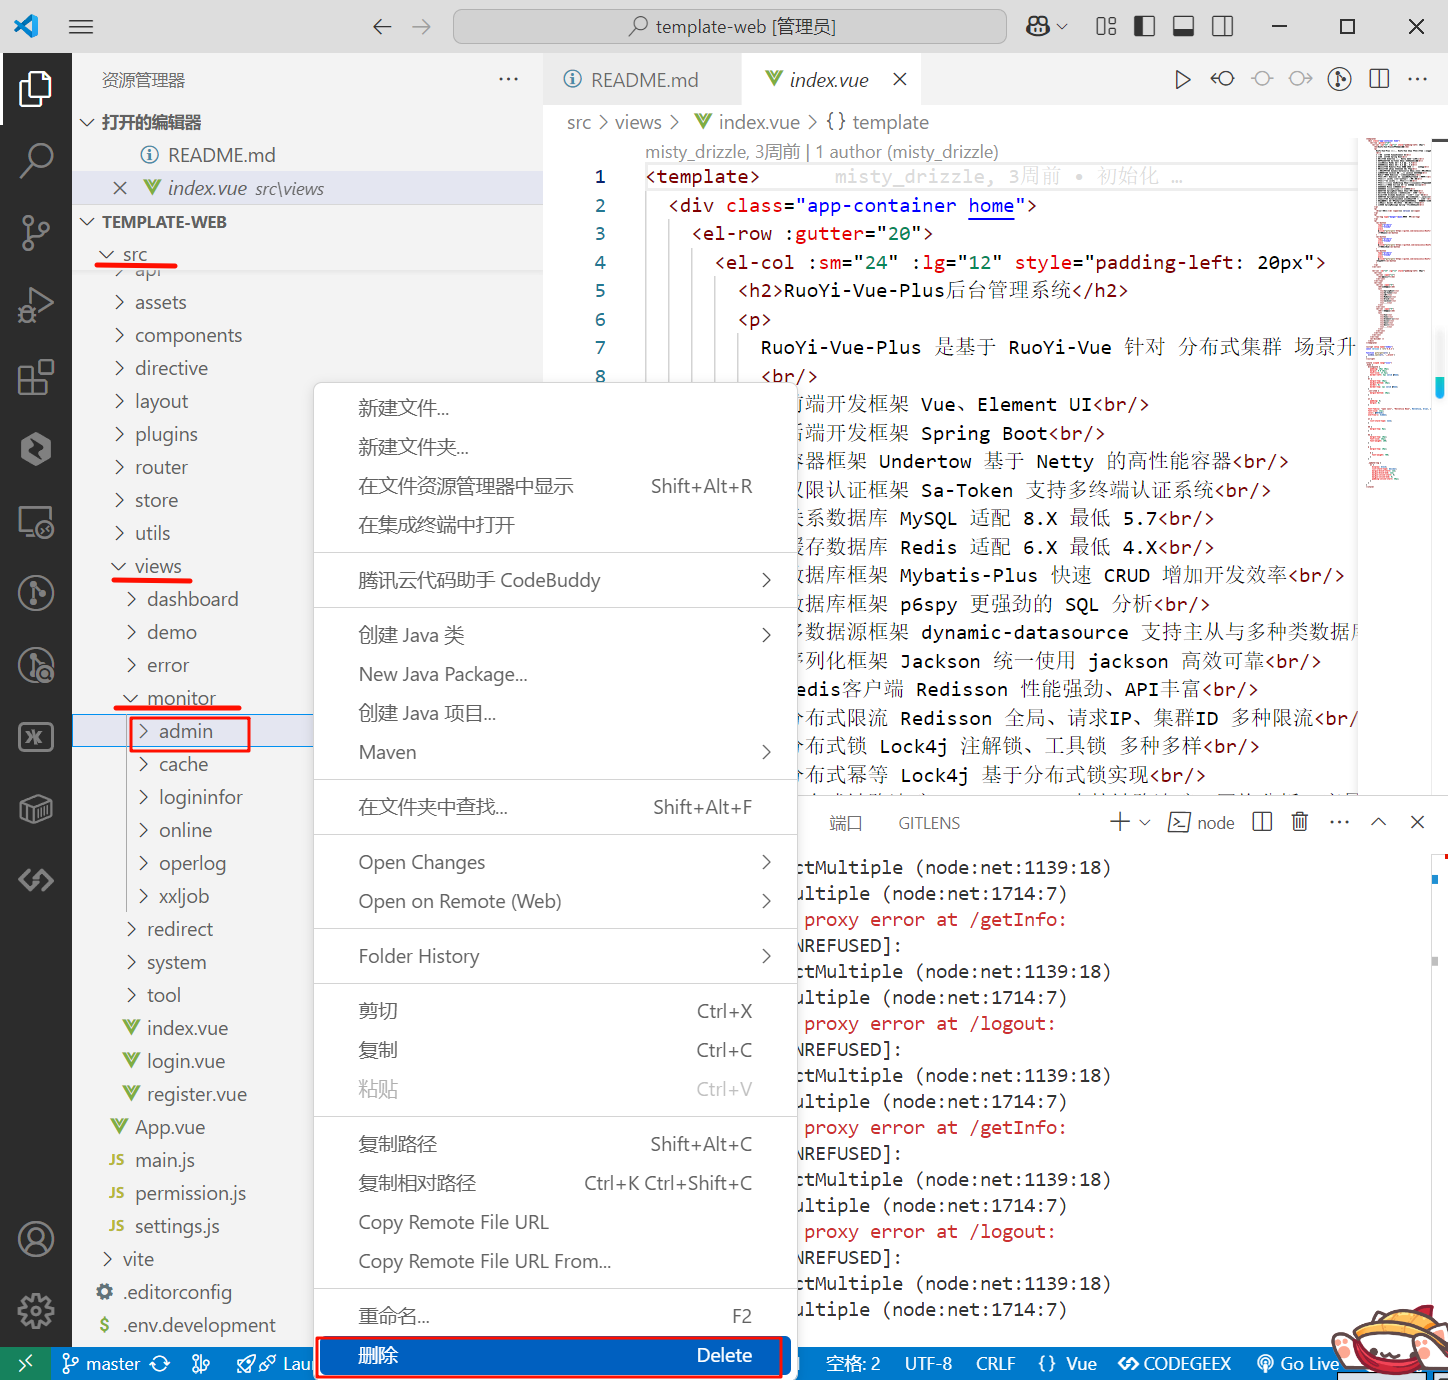Add a new terminal with plus icon
1448x1380 pixels.
coord(1120,822)
